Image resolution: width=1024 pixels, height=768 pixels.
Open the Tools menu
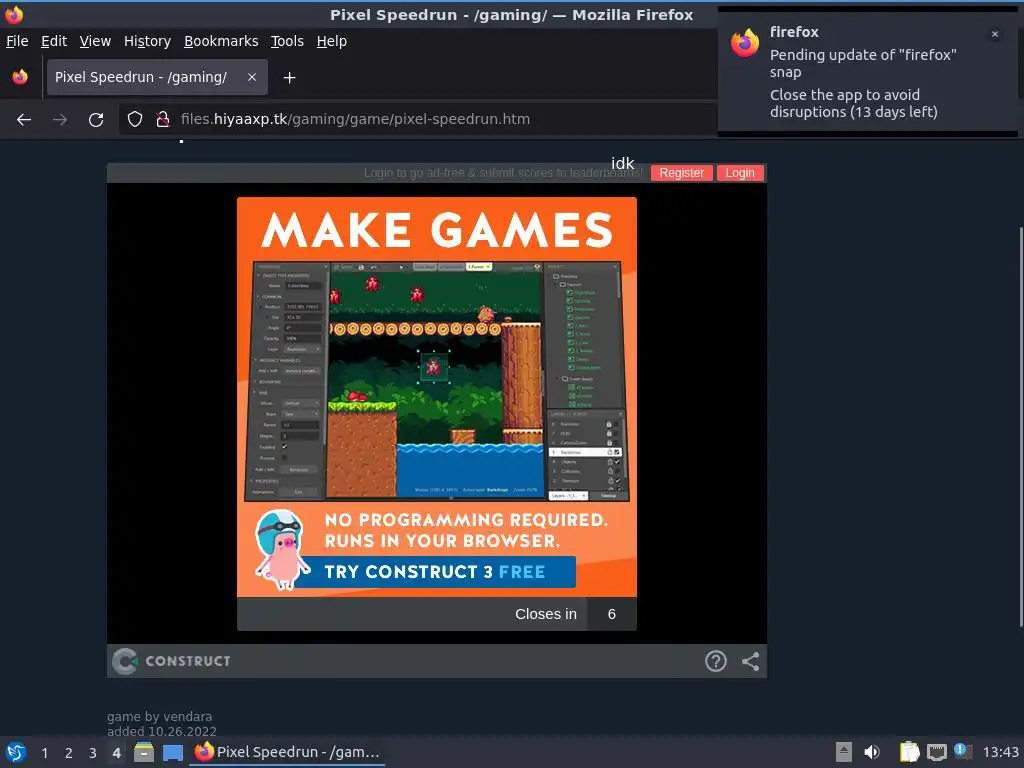[x=287, y=41]
